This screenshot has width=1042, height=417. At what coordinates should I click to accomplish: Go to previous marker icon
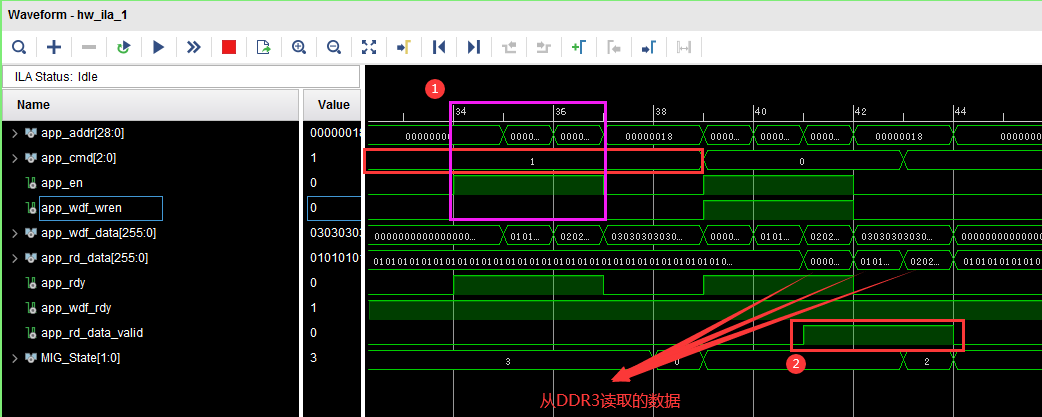pyautogui.click(x=613, y=47)
